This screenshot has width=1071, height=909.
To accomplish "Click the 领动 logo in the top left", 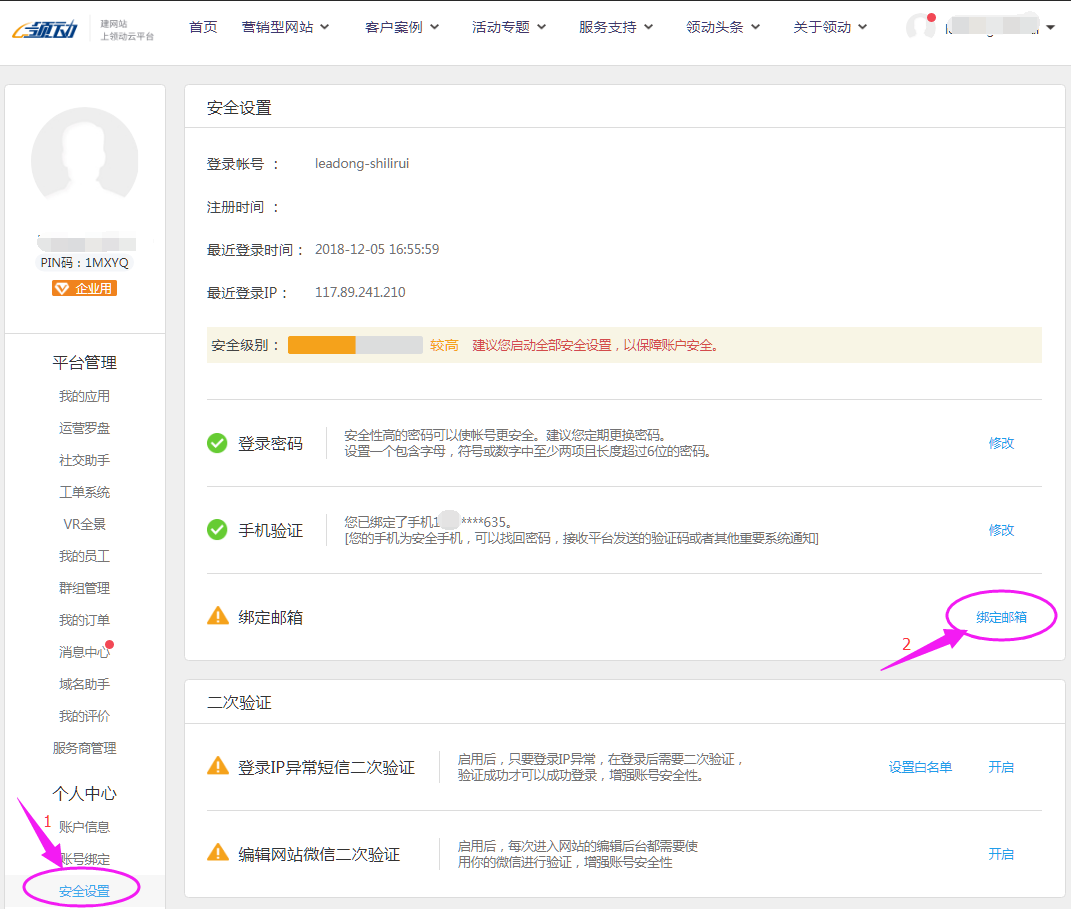I will [44, 26].
